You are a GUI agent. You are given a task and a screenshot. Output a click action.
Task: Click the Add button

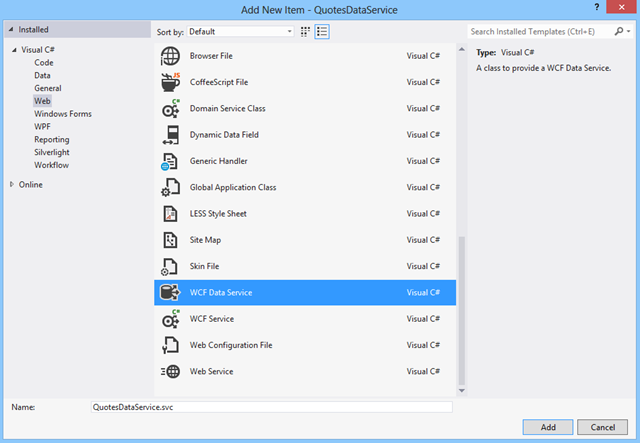(x=548, y=427)
